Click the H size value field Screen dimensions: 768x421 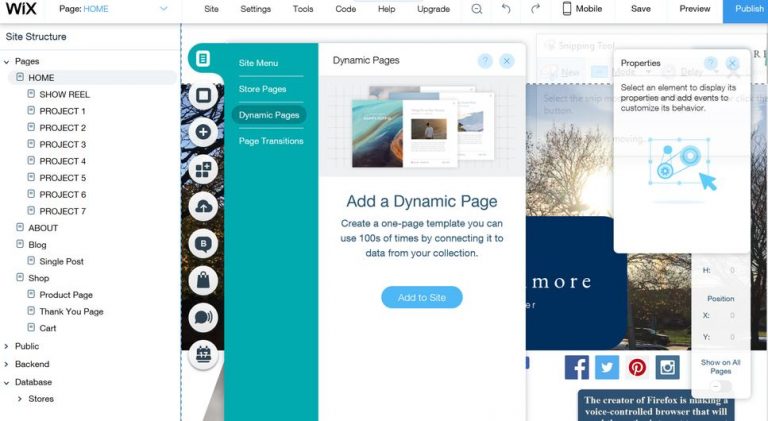pyautogui.click(x=732, y=270)
